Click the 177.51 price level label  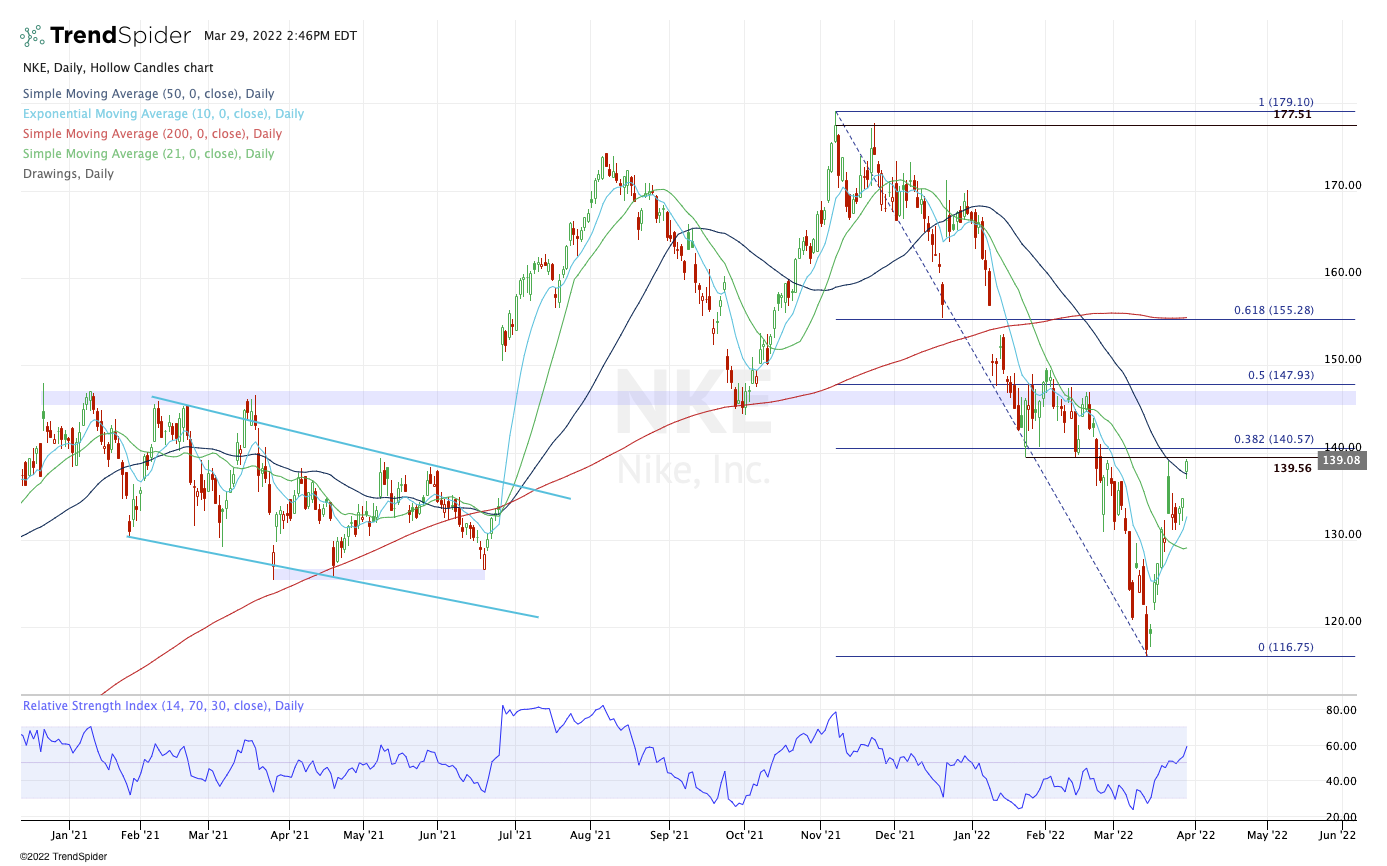[x=1293, y=115]
